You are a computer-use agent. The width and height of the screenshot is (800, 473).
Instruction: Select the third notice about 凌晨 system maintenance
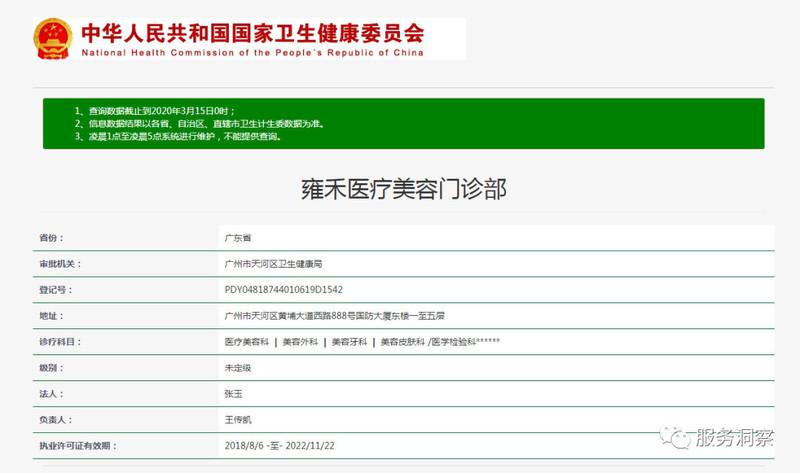177,137
